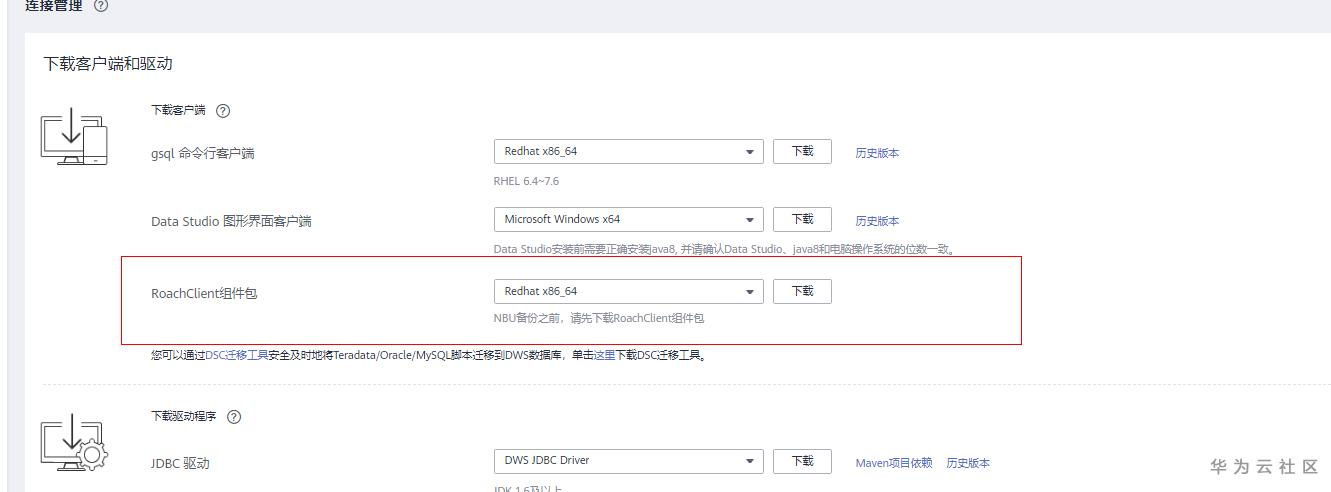Click the JDBC 驱动 label

click(180, 463)
